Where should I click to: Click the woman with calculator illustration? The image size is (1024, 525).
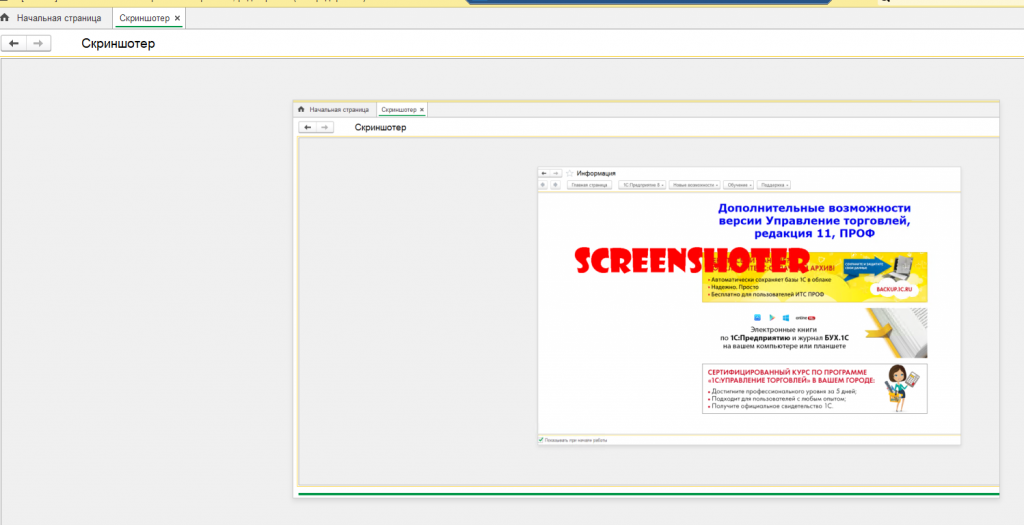pos(902,389)
